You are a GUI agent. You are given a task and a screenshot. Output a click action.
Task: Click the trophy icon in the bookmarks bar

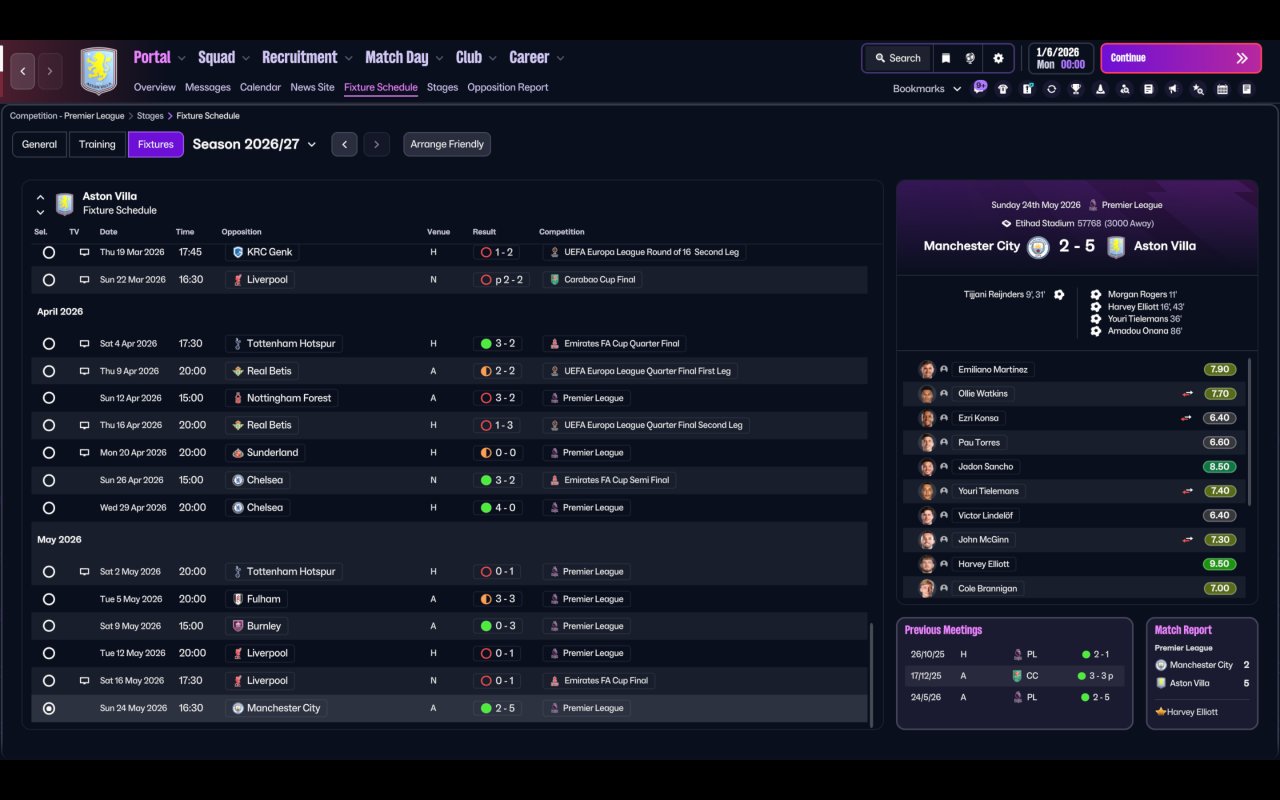(1076, 89)
